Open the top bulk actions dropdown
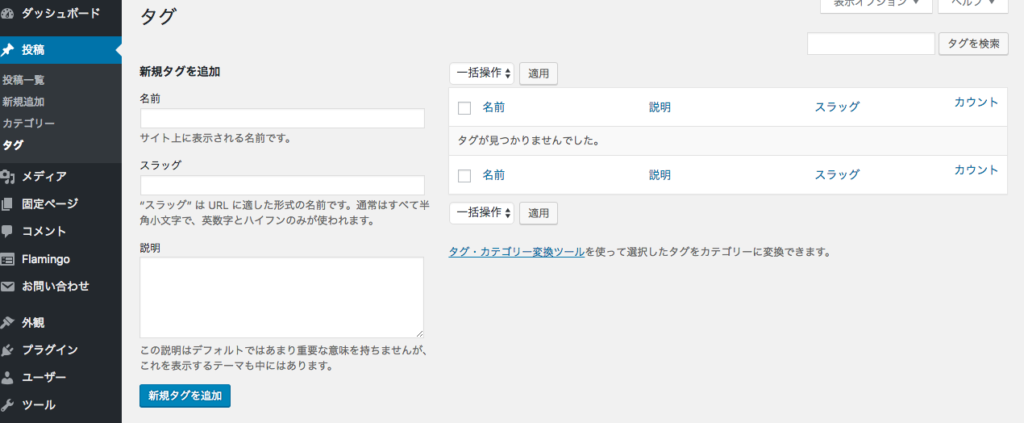 (x=483, y=73)
